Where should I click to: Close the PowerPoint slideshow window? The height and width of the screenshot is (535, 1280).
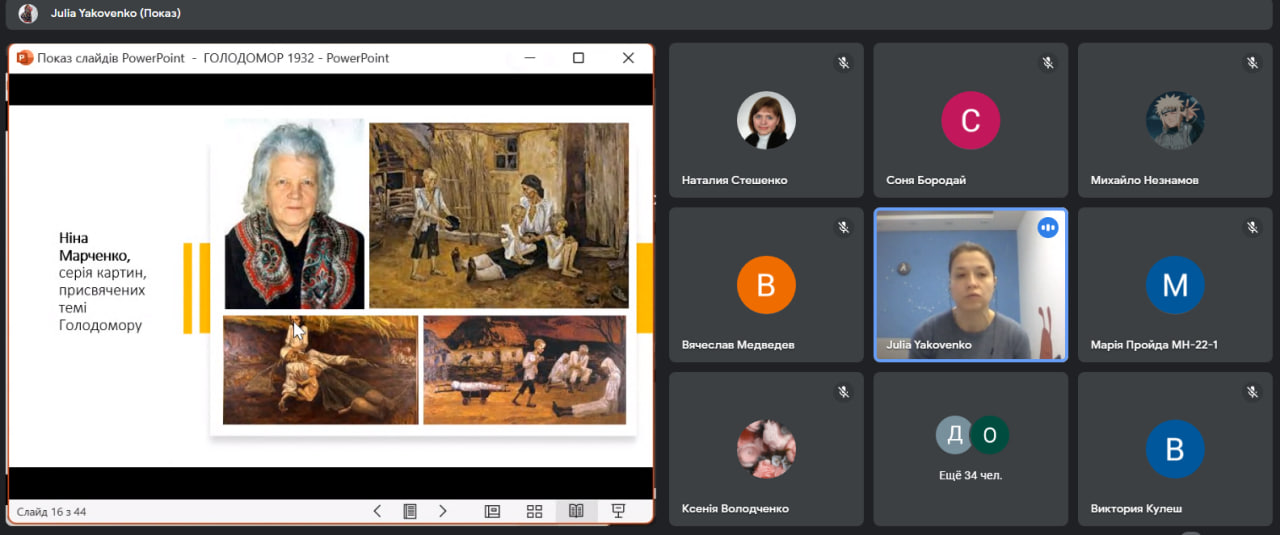click(x=628, y=58)
